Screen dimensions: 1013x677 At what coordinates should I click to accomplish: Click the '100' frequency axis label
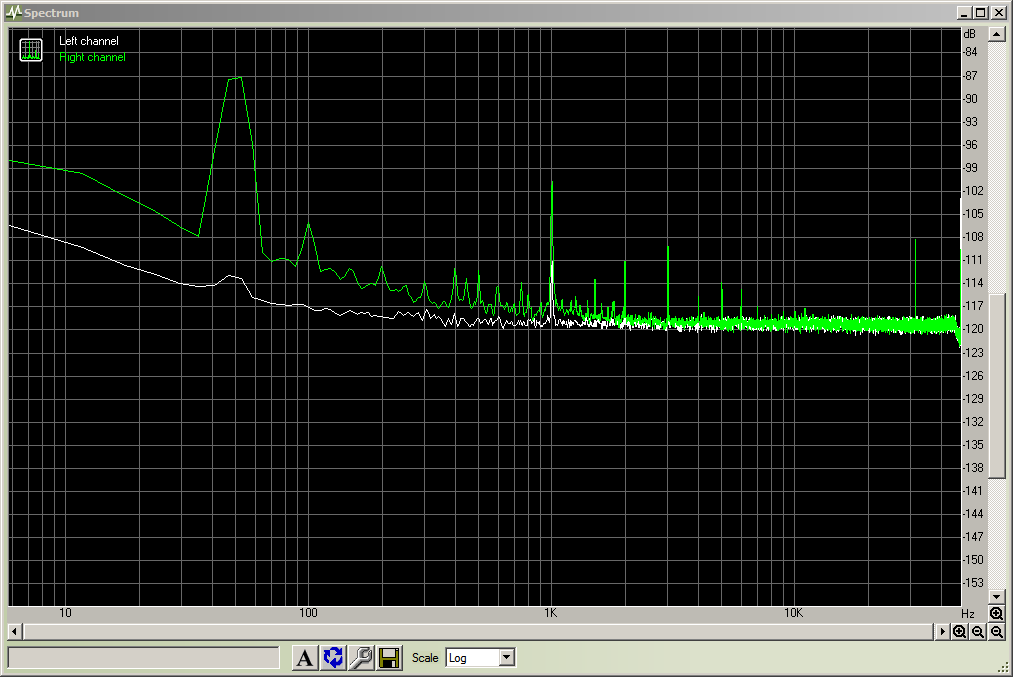click(x=308, y=613)
